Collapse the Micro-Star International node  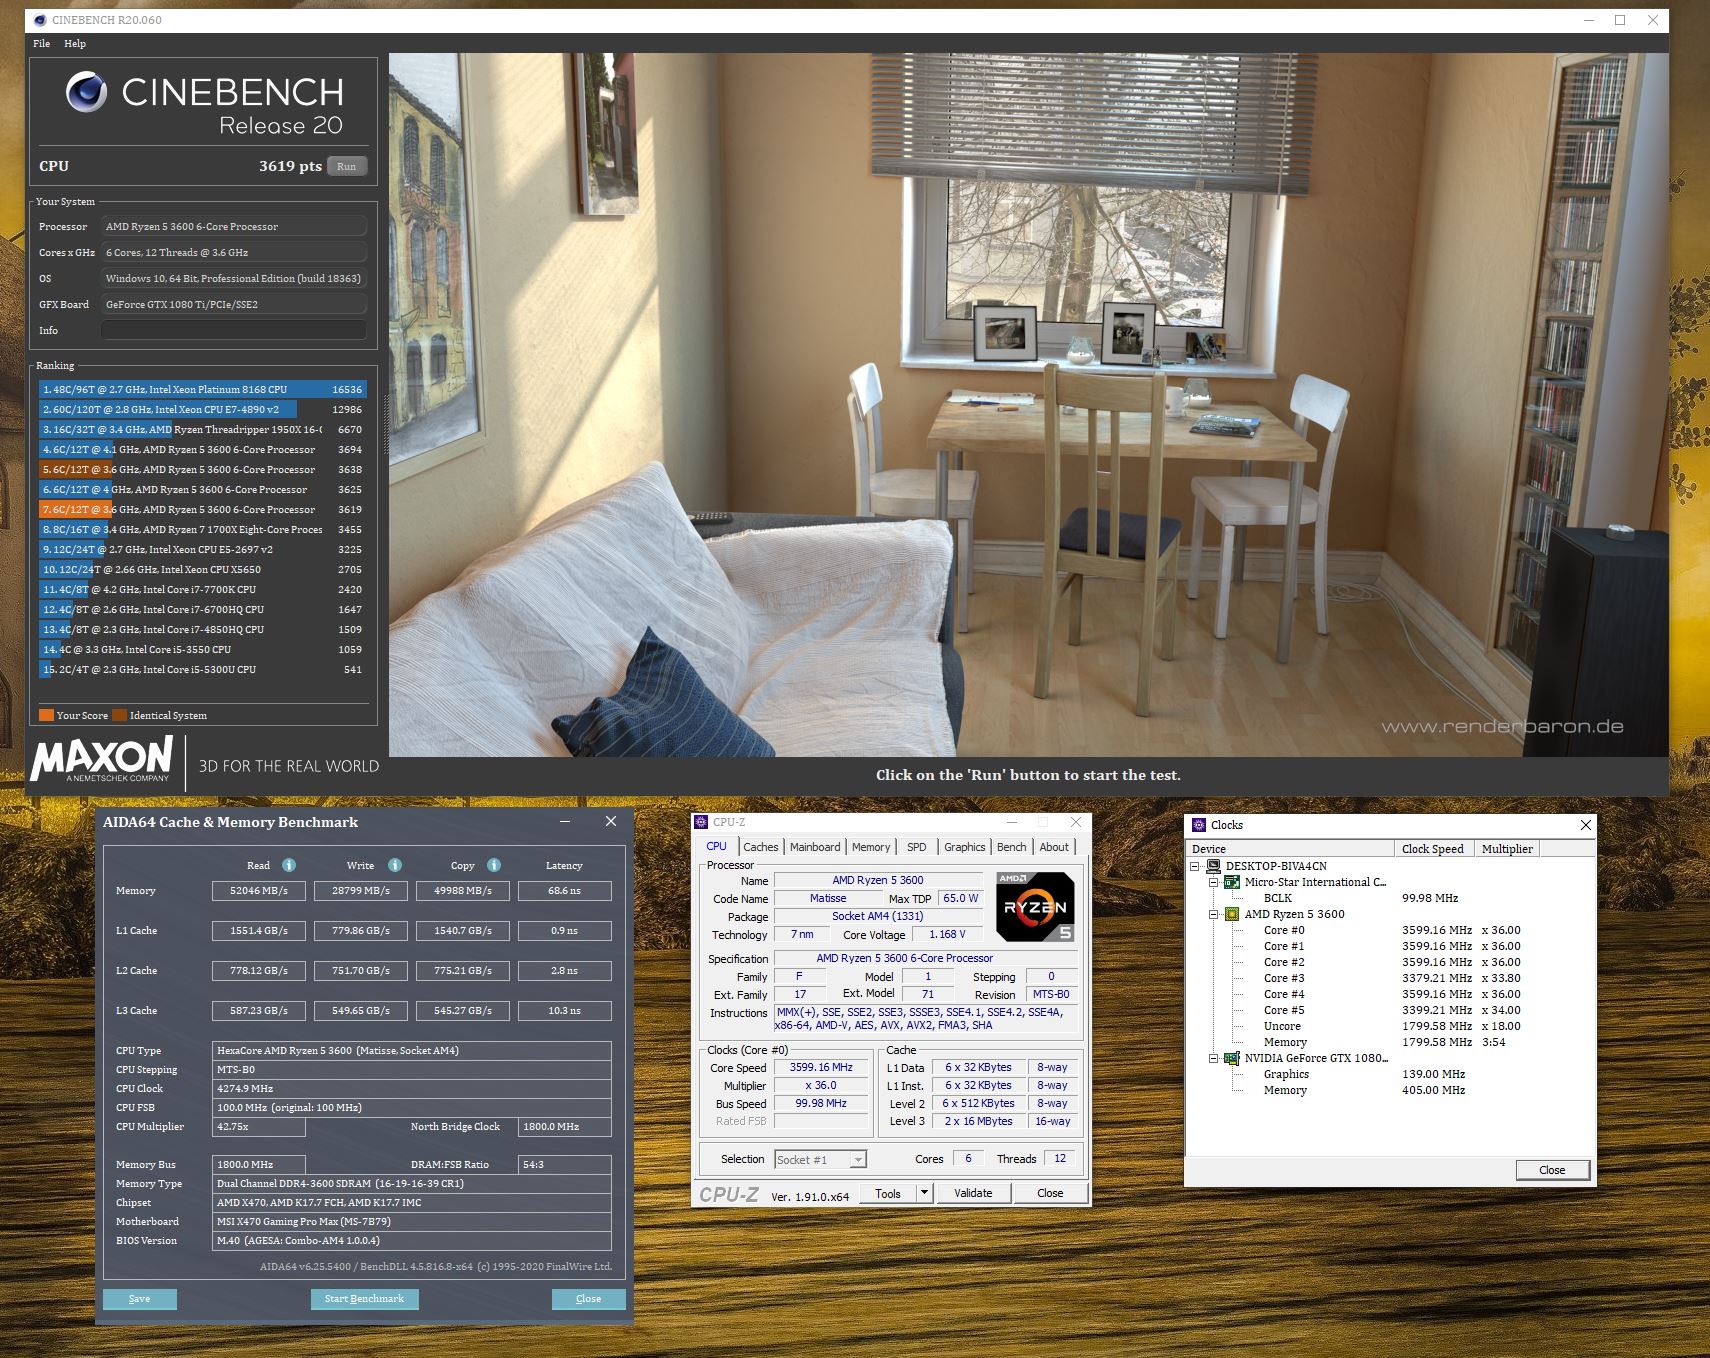click(1213, 882)
